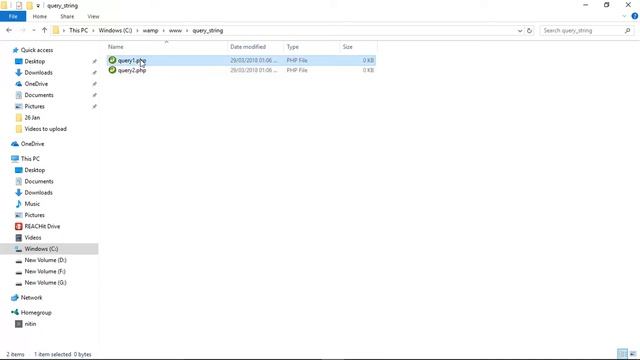Open REACHit Drive
The width and height of the screenshot is (640, 360).
pyautogui.click(x=42, y=226)
